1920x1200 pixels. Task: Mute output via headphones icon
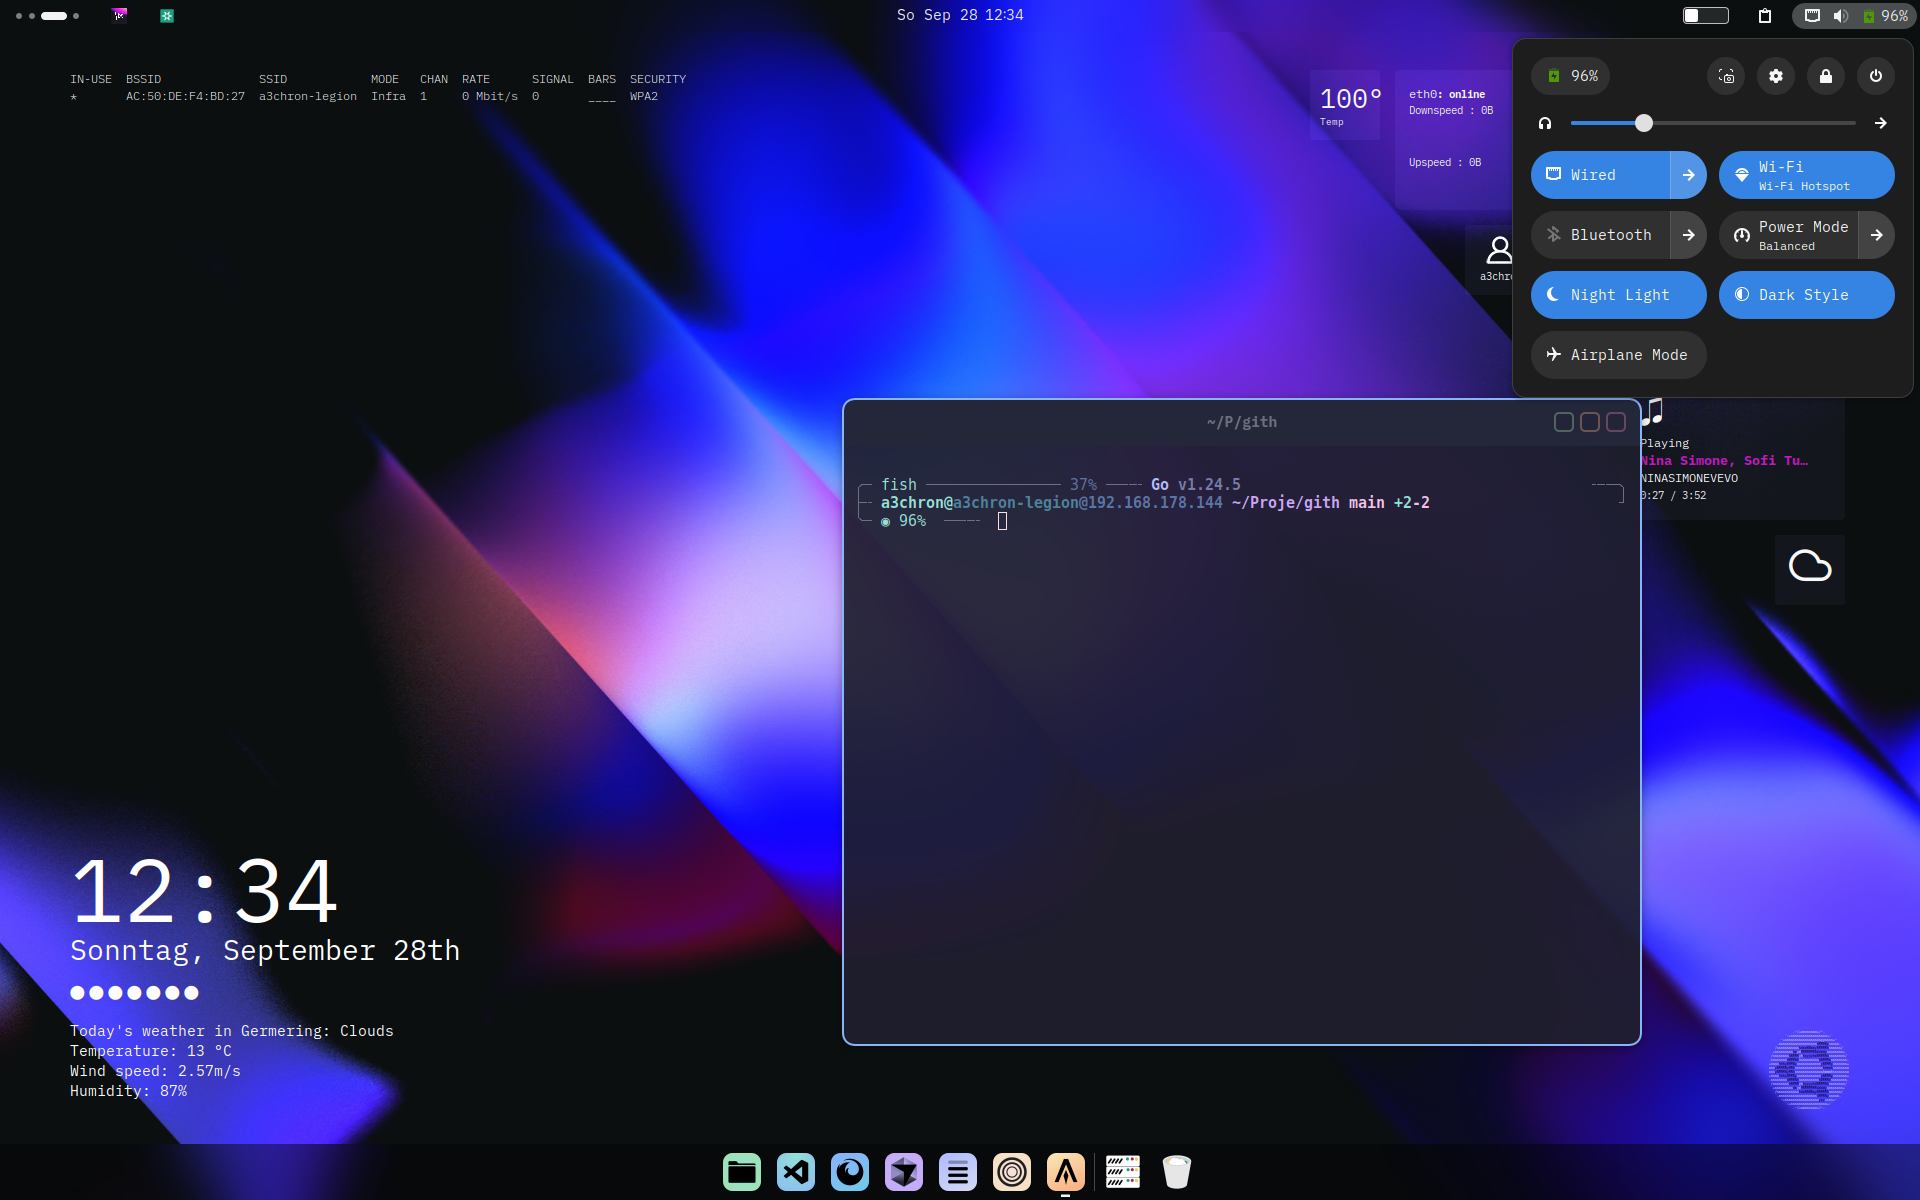pos(1545,123)
